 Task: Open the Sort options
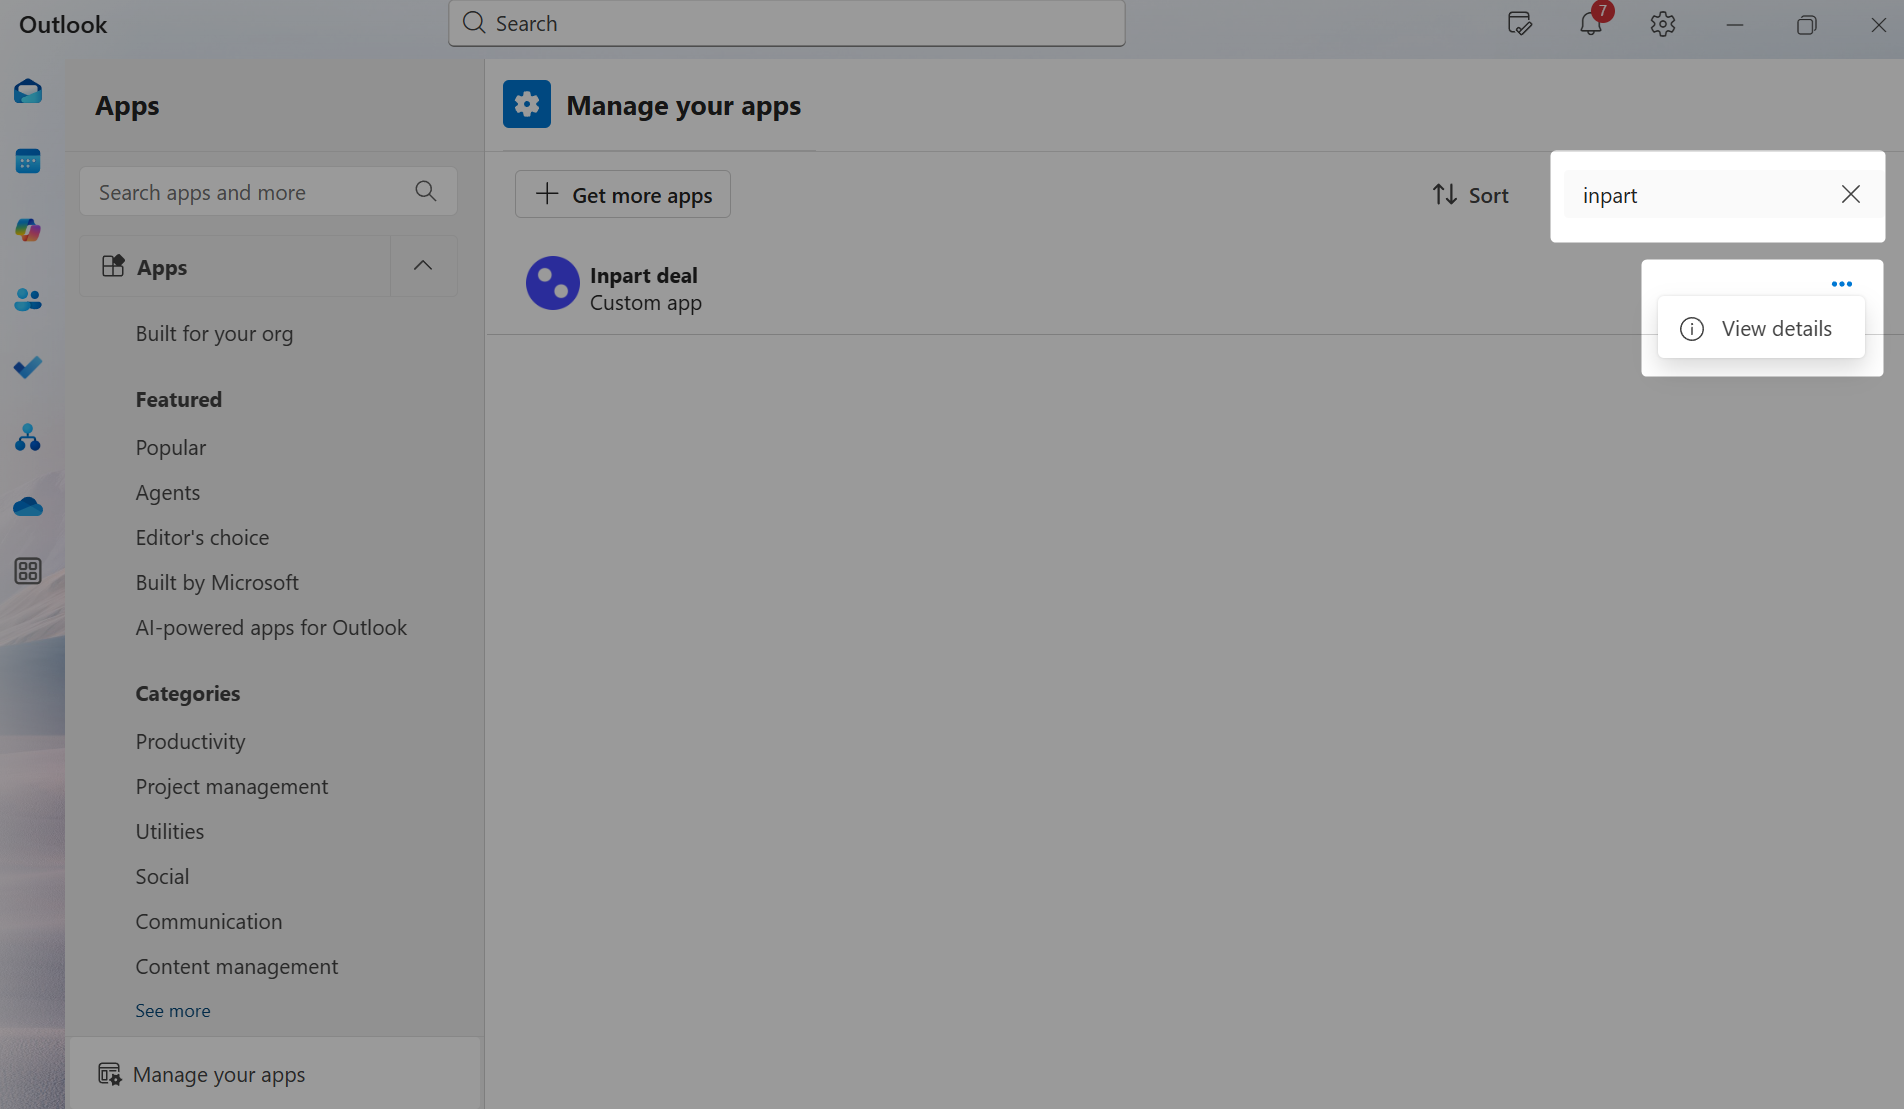1470,195
